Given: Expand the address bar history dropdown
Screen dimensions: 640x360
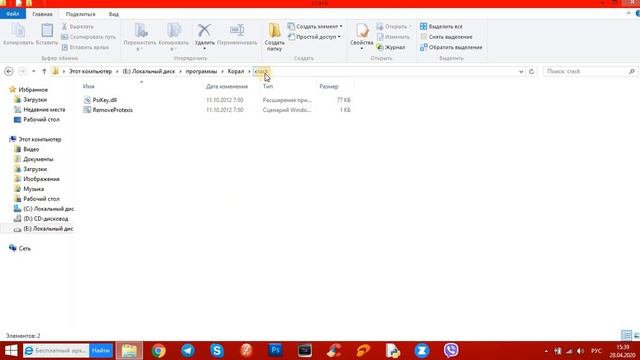Looking at the screenshot, I should [521, 71].
